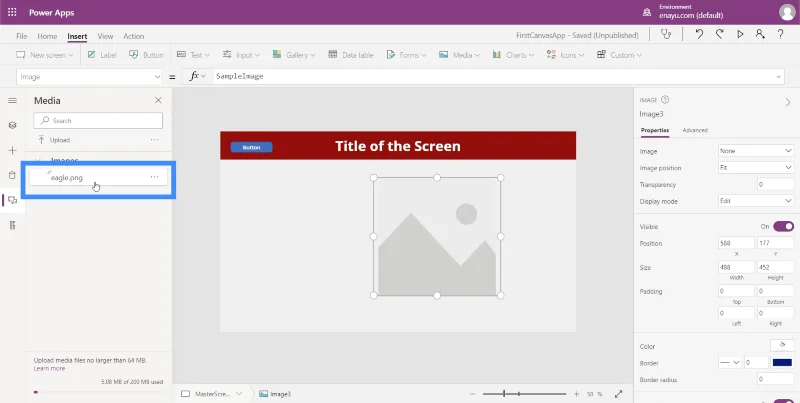This screenshot has width=800, height=403.
Task: Upload a media file
Action: coord(54,140)
